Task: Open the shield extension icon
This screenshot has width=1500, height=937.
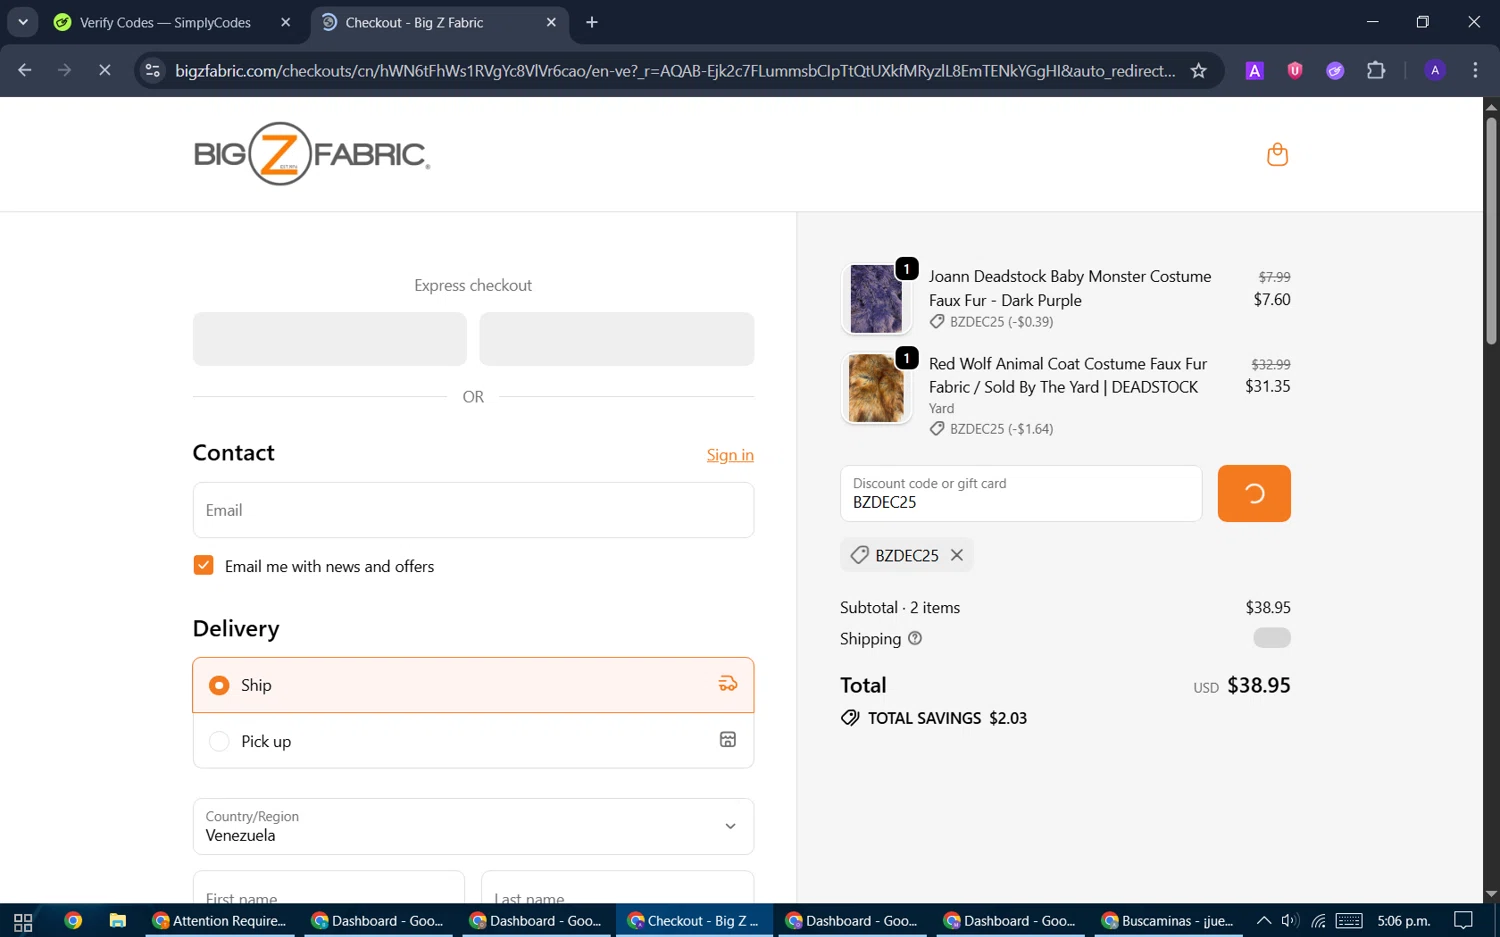Action: (1295, 70)
